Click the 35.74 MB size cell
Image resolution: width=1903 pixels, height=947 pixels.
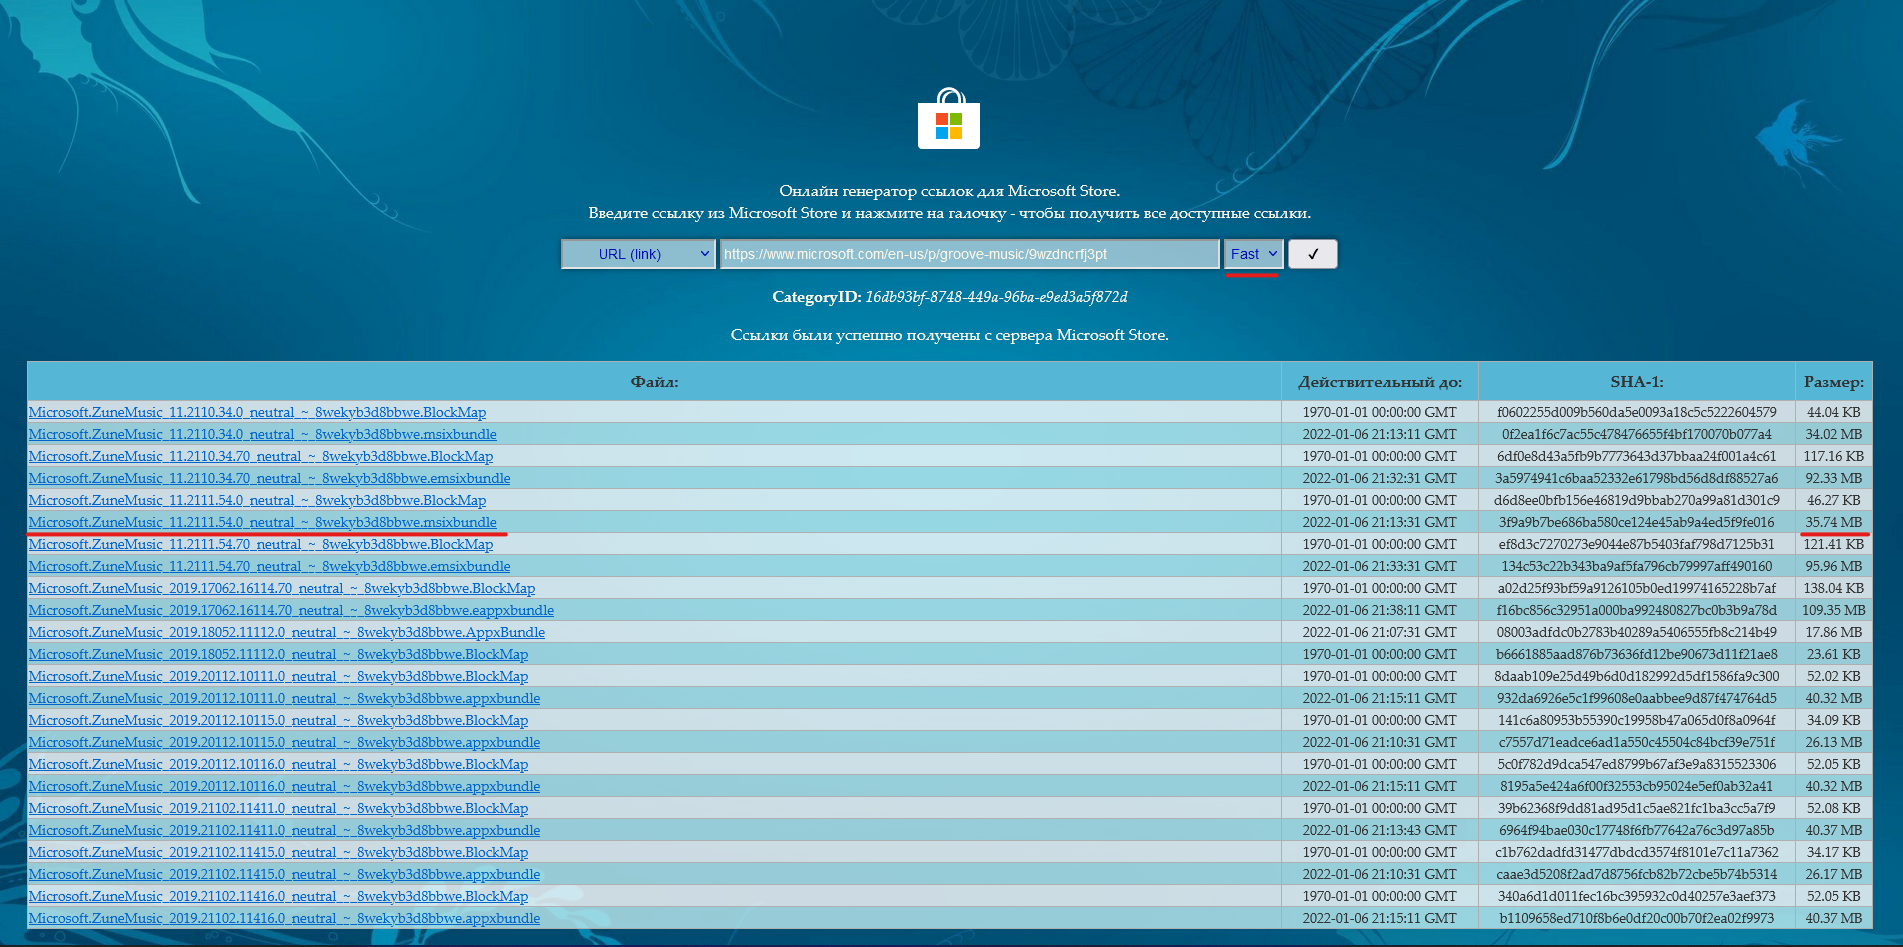(x=1834, y=522)
